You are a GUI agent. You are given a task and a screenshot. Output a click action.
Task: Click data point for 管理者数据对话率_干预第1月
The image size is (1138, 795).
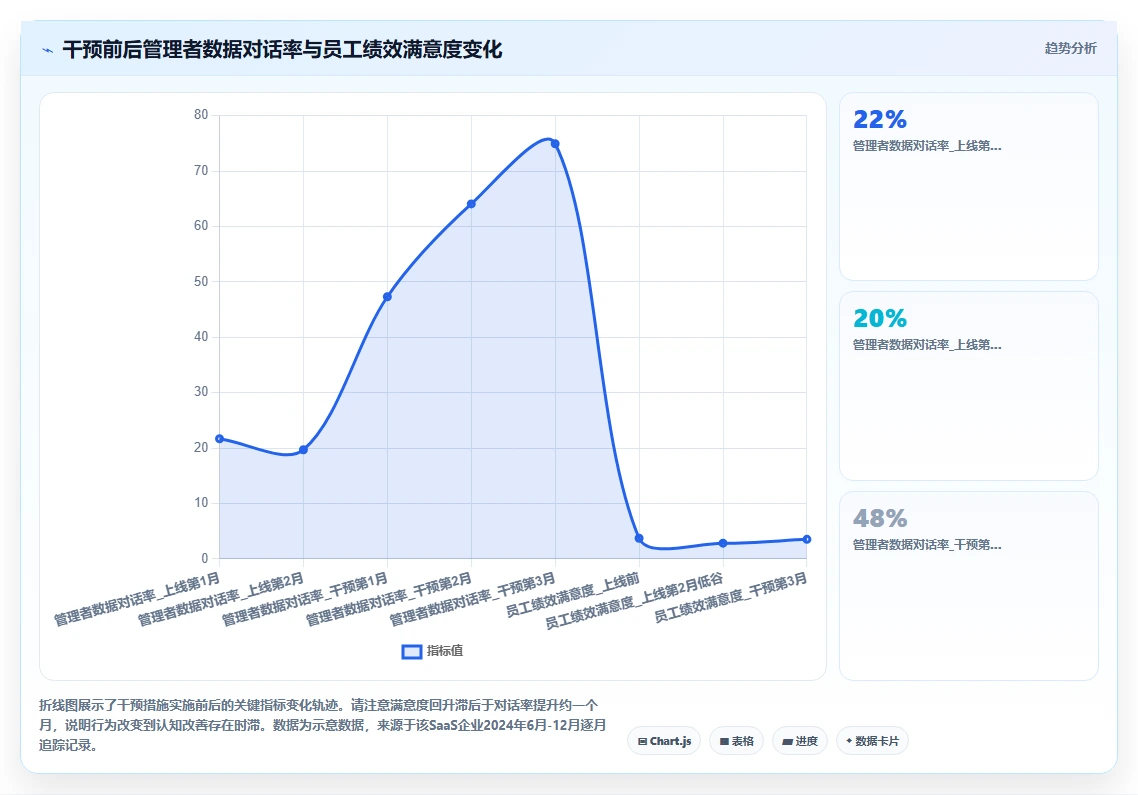(x=388, y=297)
